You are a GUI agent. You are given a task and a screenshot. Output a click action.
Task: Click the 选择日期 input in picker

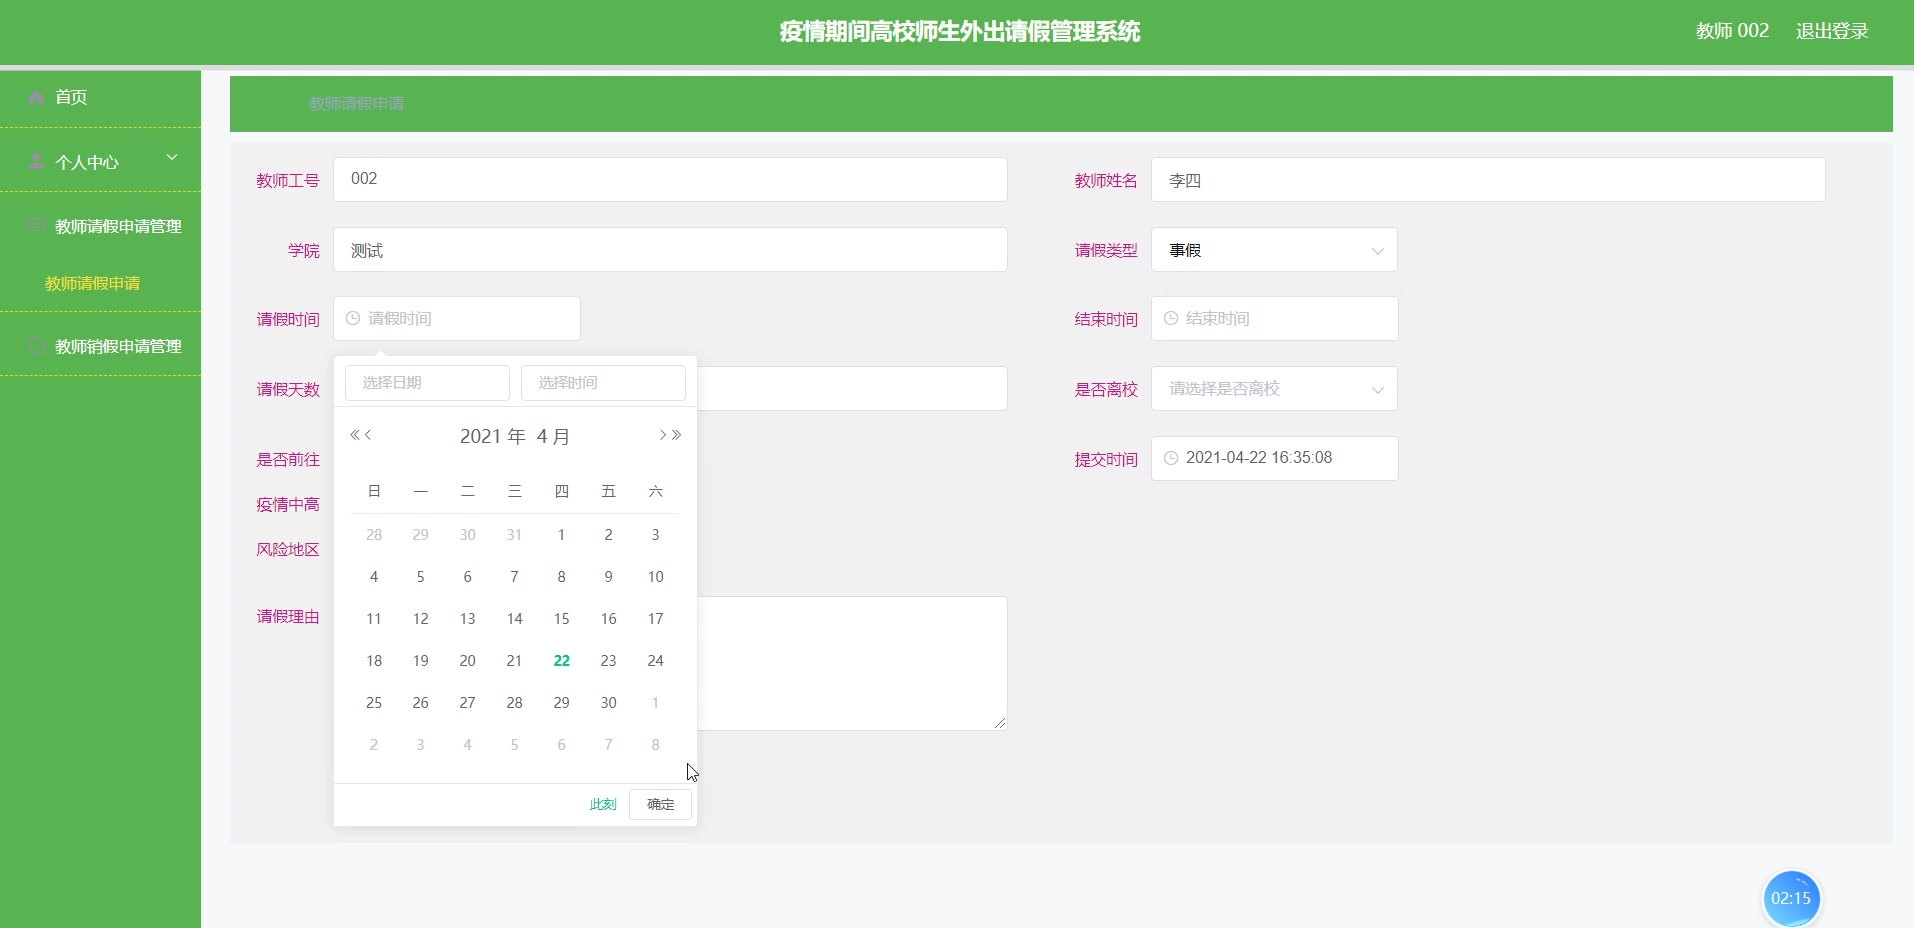[427, 383]
